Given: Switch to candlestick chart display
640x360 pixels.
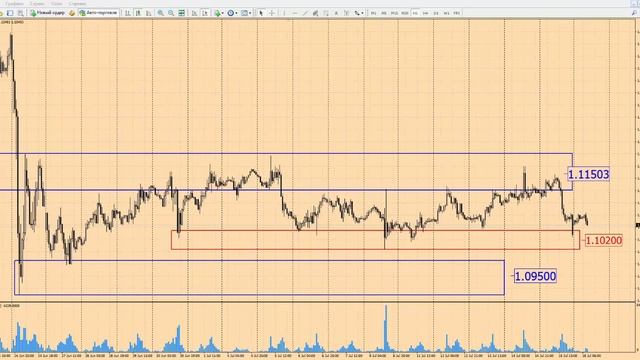Looking at the screenshot, I should pyautogui.click(x=138, y=13).
